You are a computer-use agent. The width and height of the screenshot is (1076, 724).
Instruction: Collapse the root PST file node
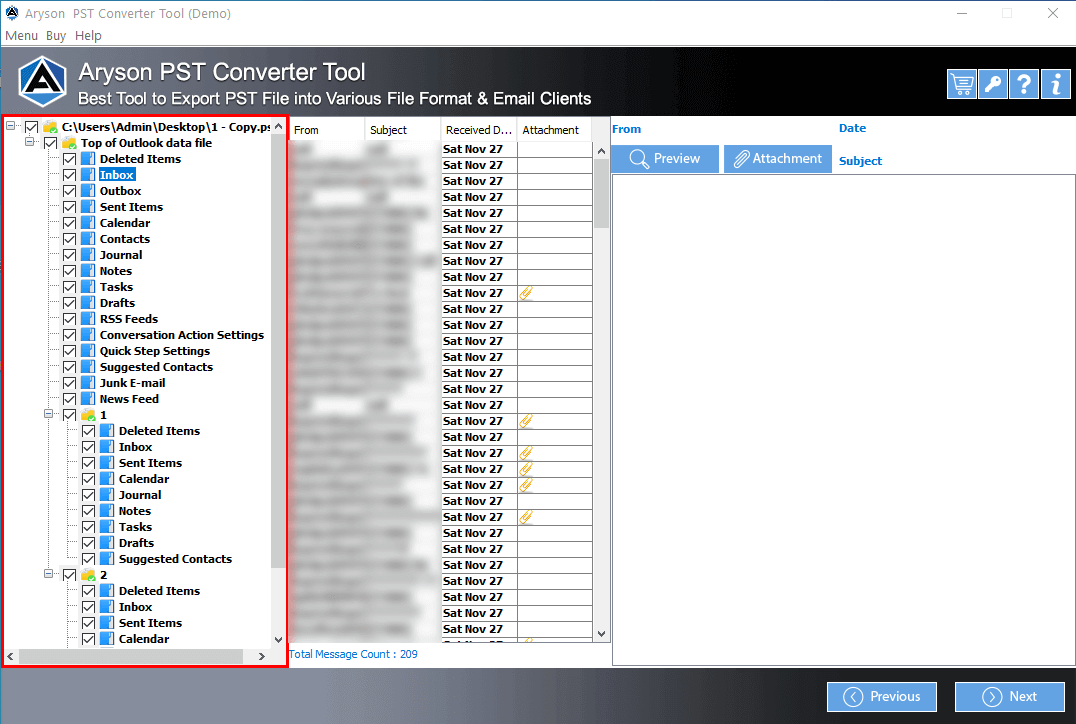click(x=11, y=126)
